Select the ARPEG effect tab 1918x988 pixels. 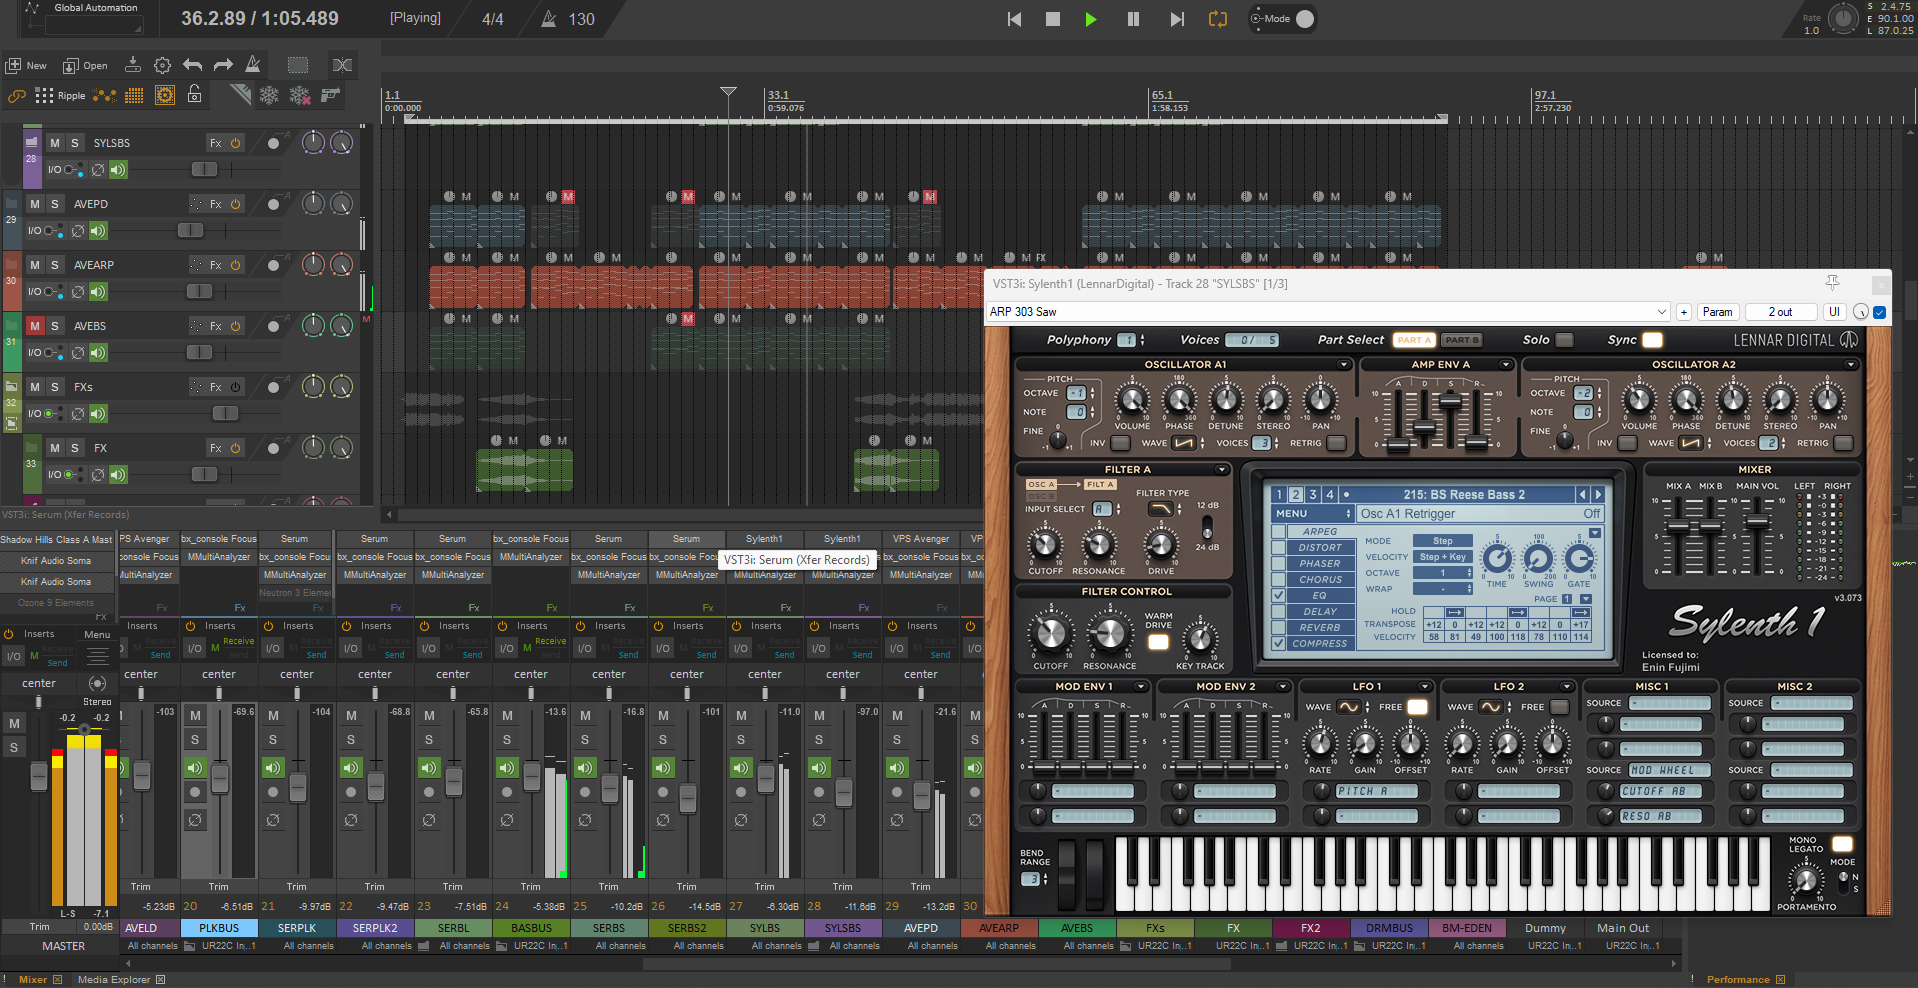point(1320,532)
